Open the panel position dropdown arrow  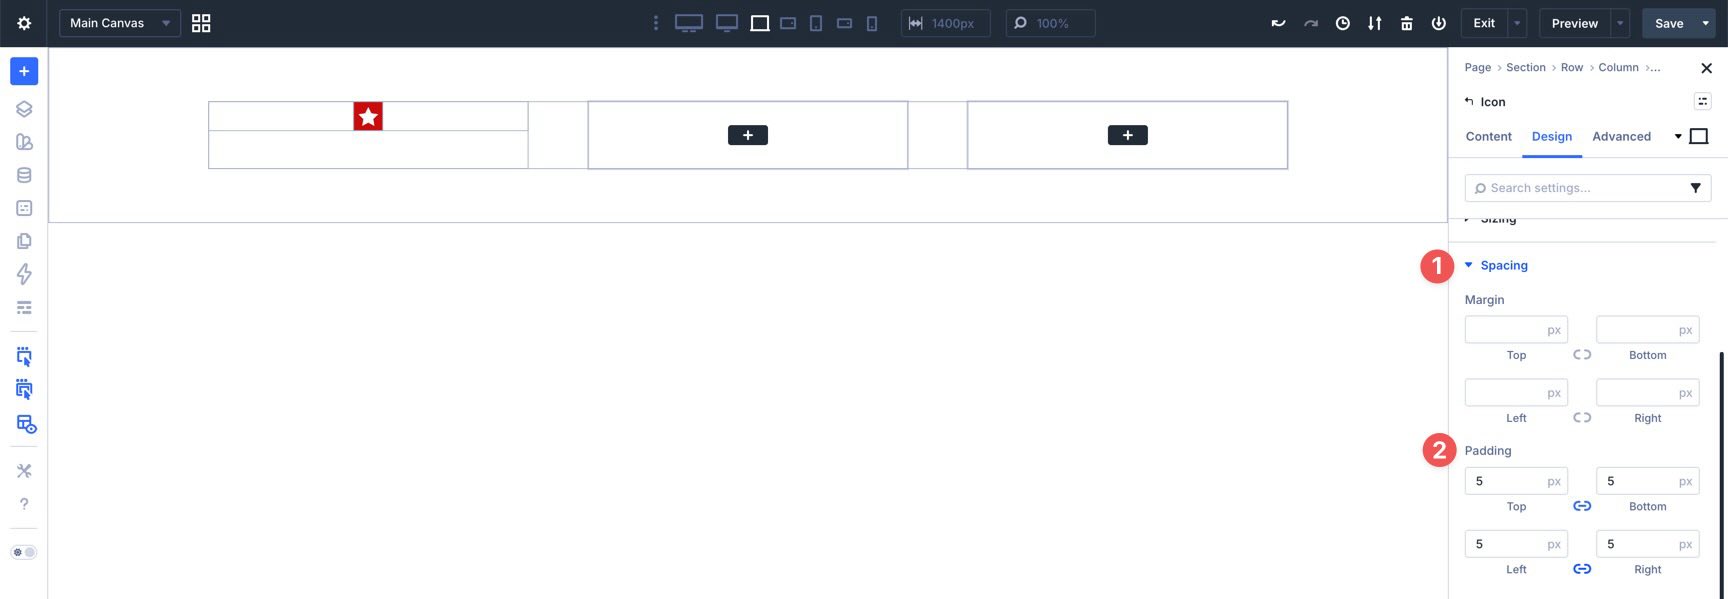pos(1678,137)
